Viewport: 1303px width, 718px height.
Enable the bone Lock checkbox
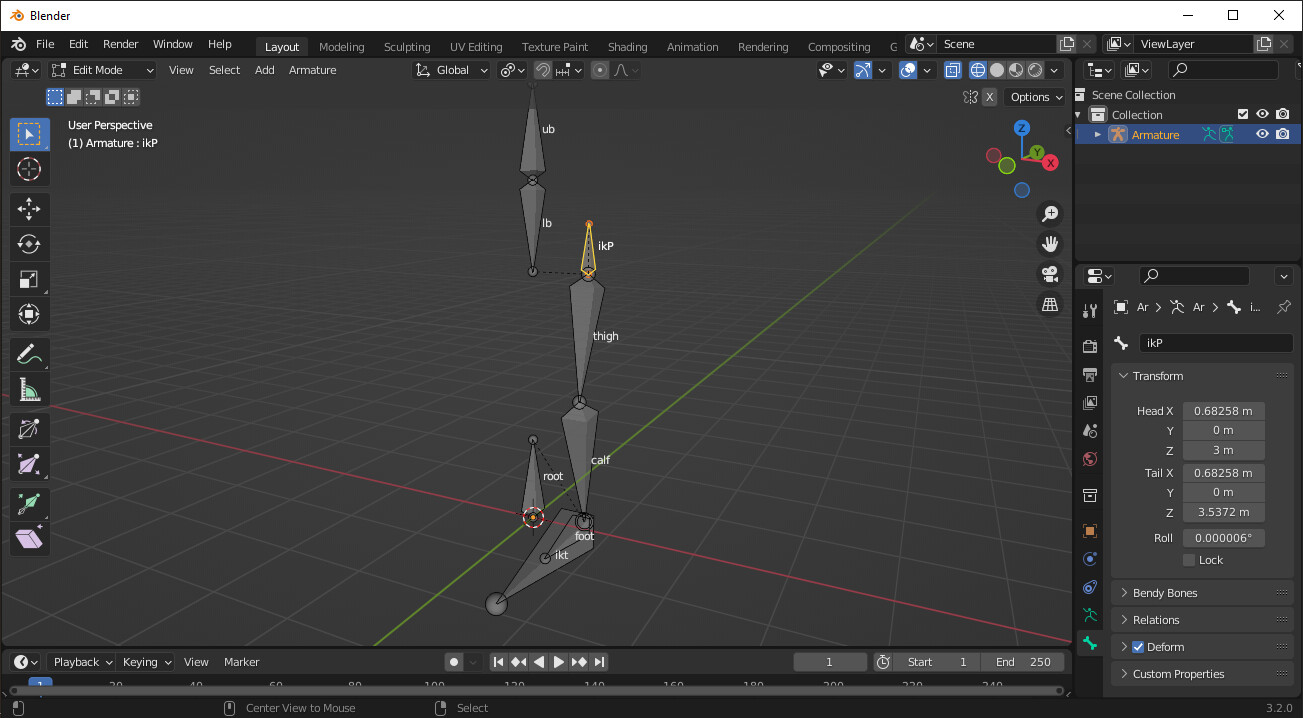1189,560
